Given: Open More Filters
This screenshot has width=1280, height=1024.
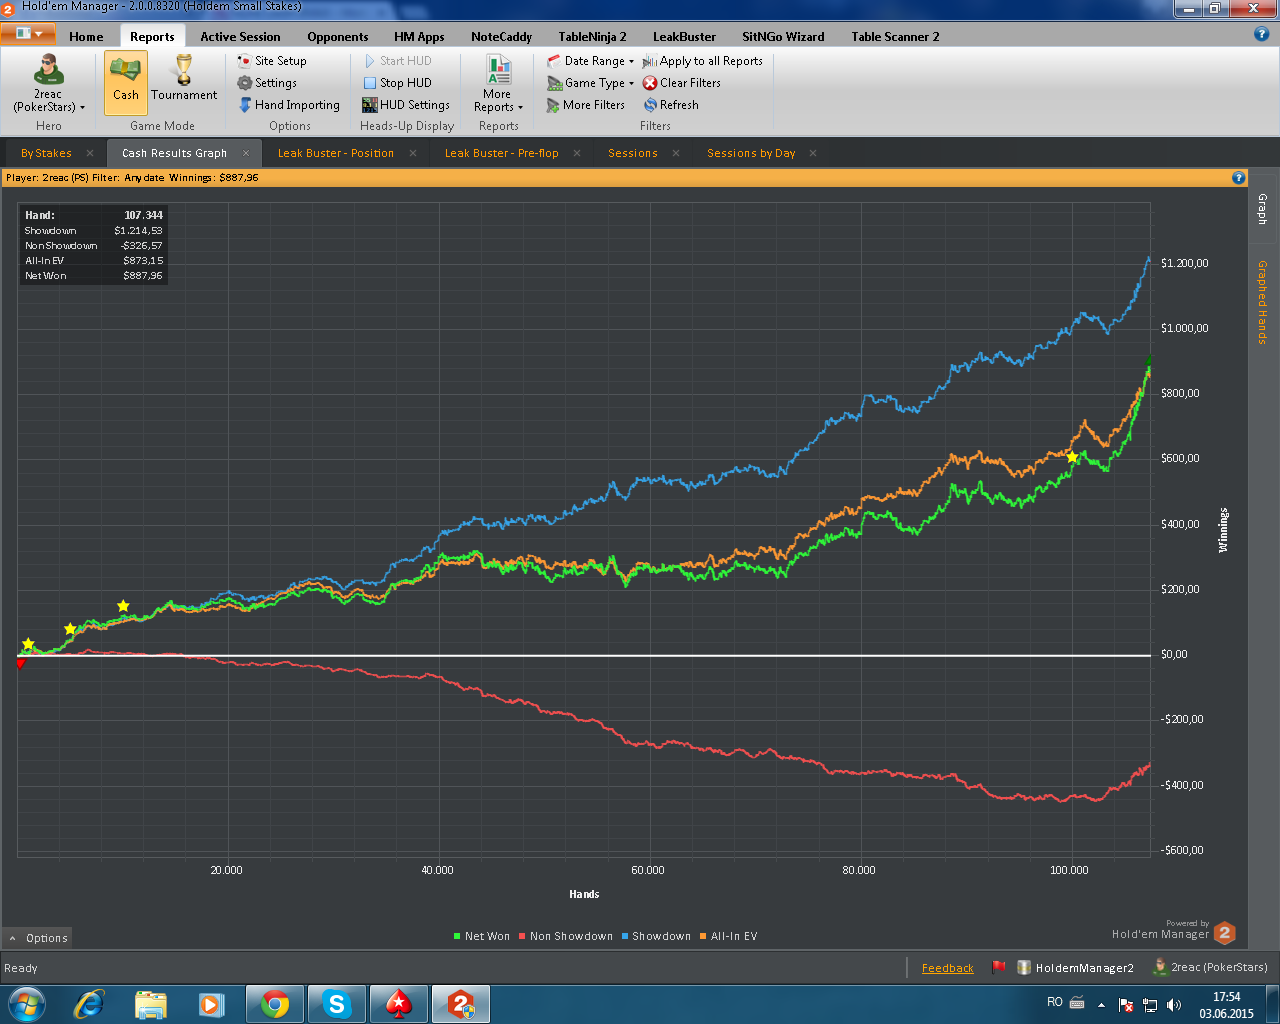Looking at the screenshot, I should tap(586, 105).
